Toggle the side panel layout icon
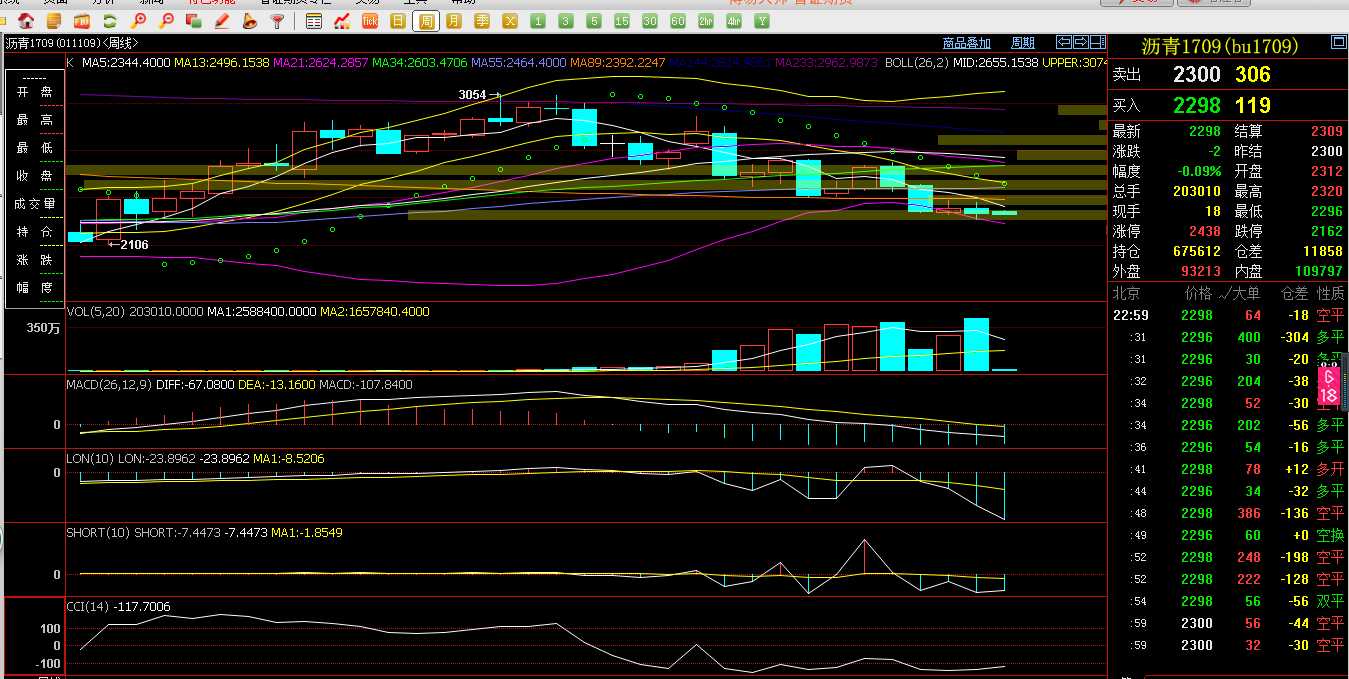Viewport: 1349px width, 679px height. click(x=1098, y=42)
